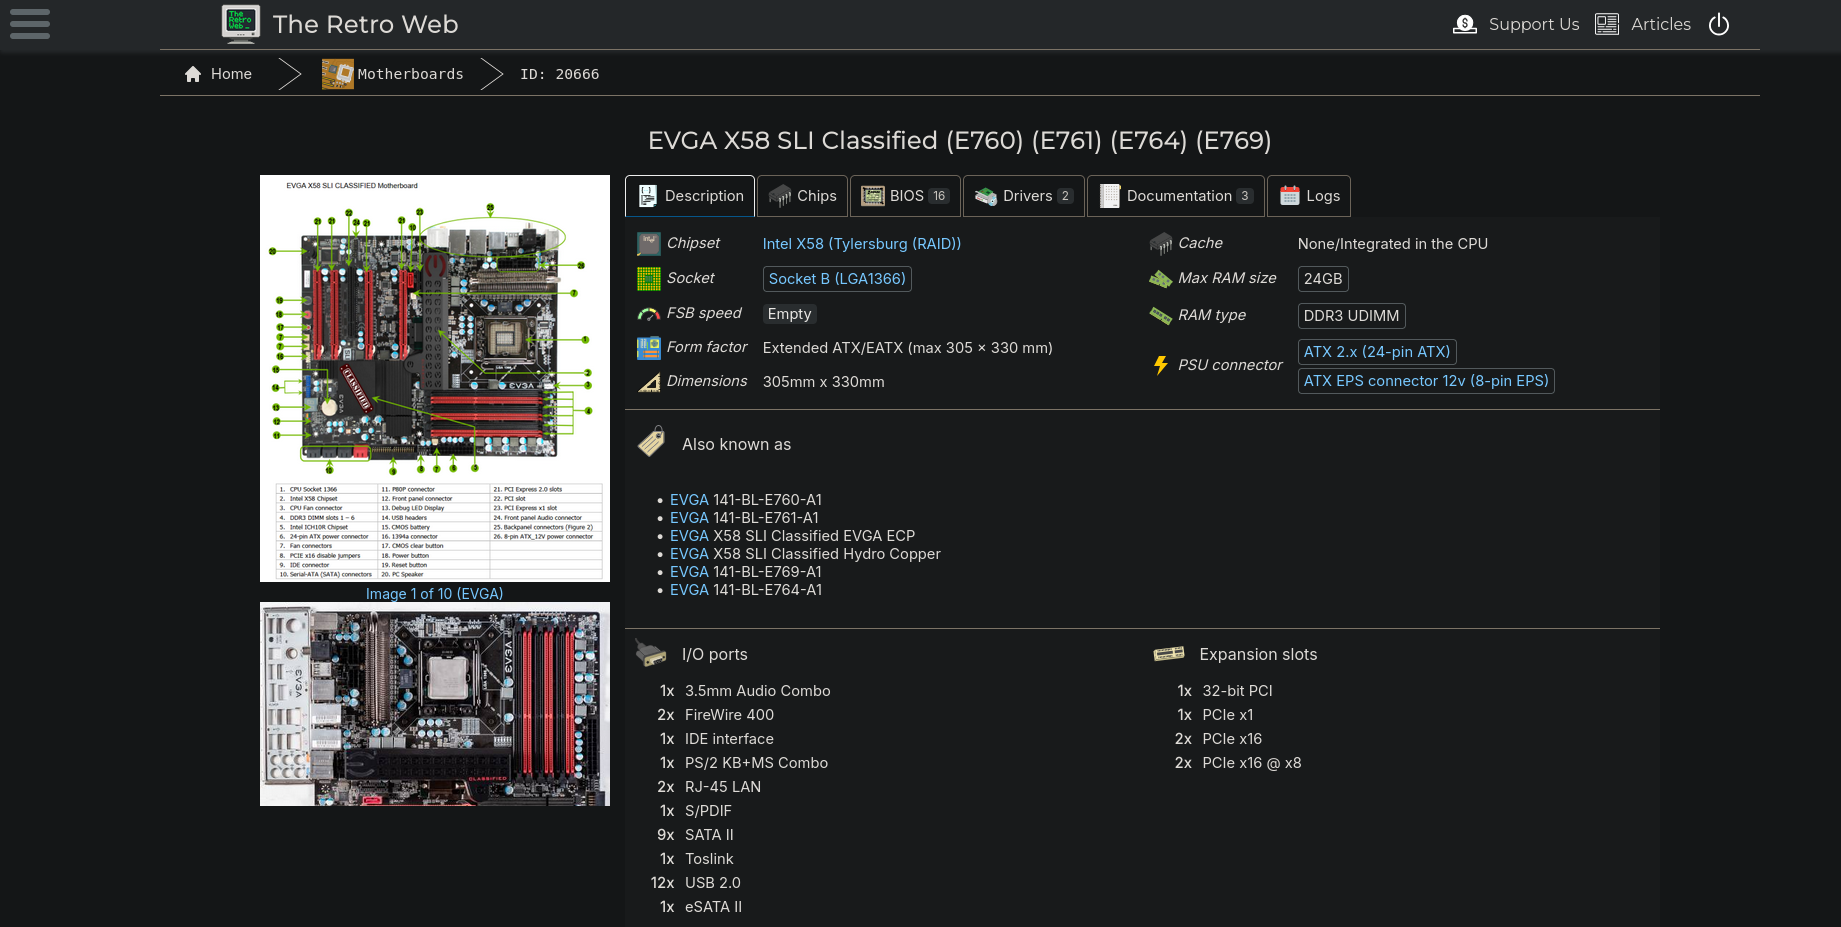Click EVGA link beside X58 SLI Classified EVGA ECP
This screenshot has height=927, width=1841.
click(x=689, y=536)
